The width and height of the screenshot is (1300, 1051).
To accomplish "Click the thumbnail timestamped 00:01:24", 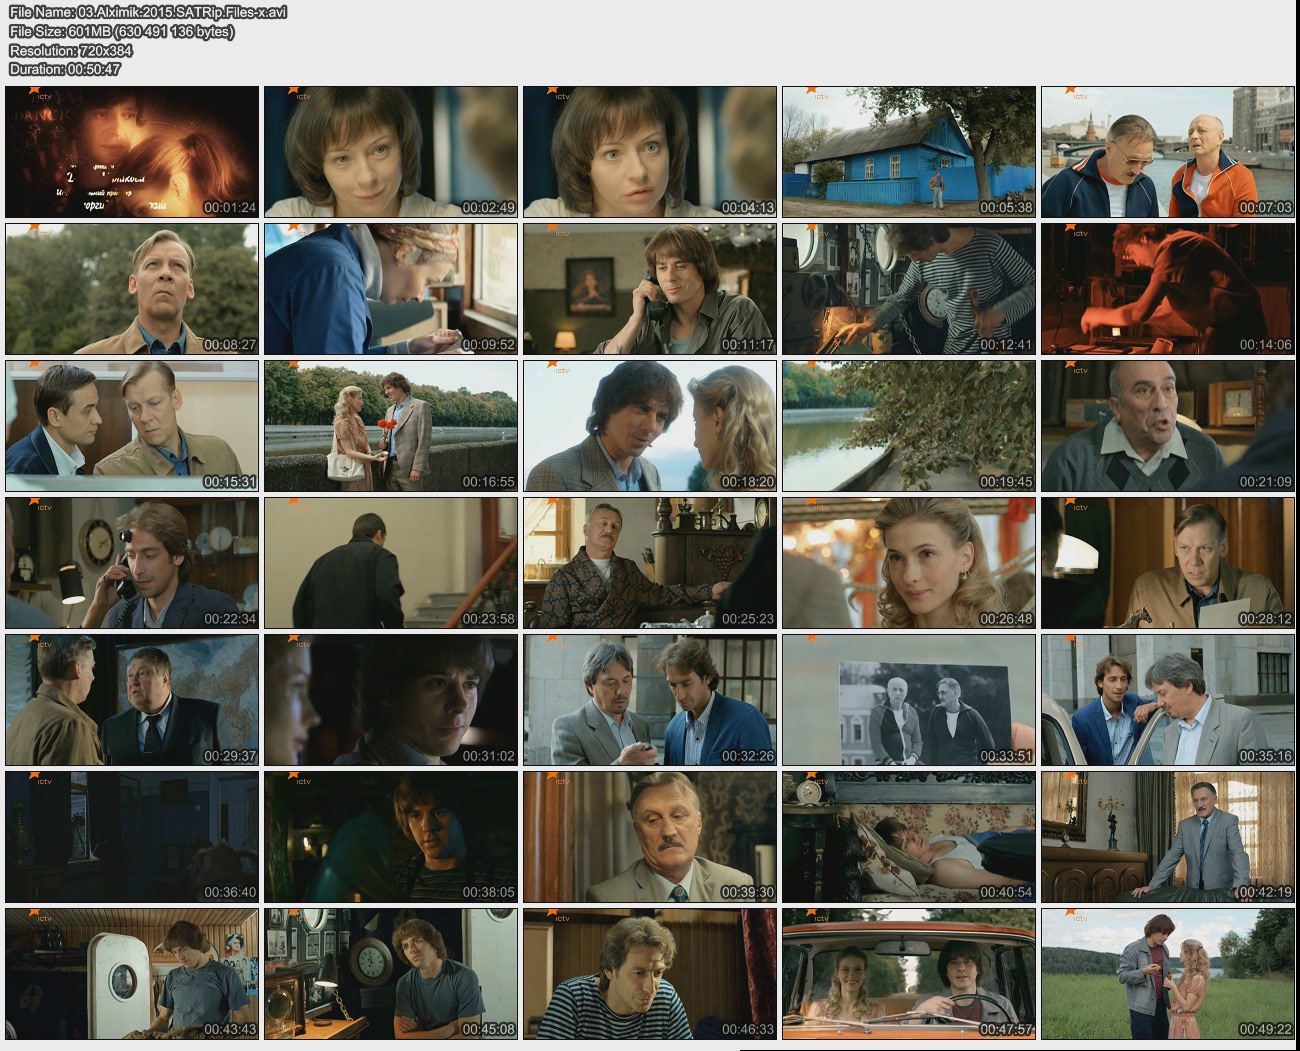I will click(x=132, y=152).
